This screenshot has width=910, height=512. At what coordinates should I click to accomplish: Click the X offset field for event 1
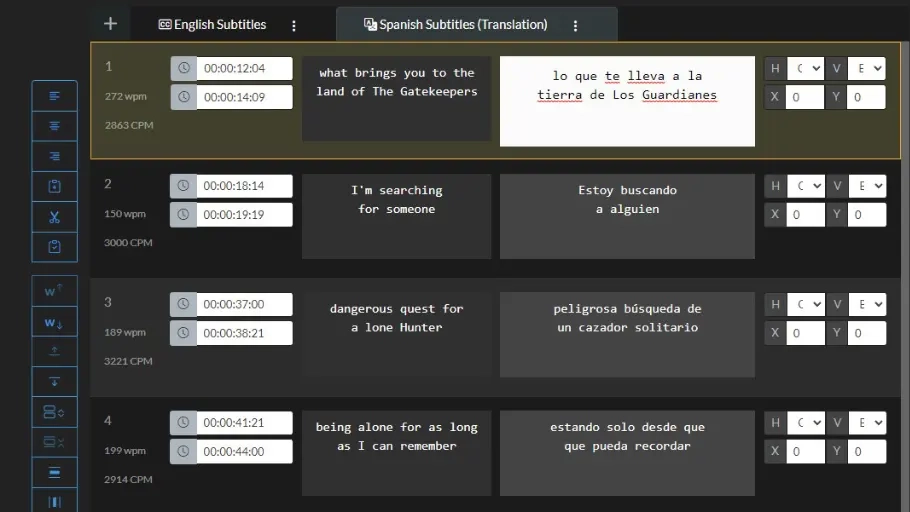pos(805,97)
